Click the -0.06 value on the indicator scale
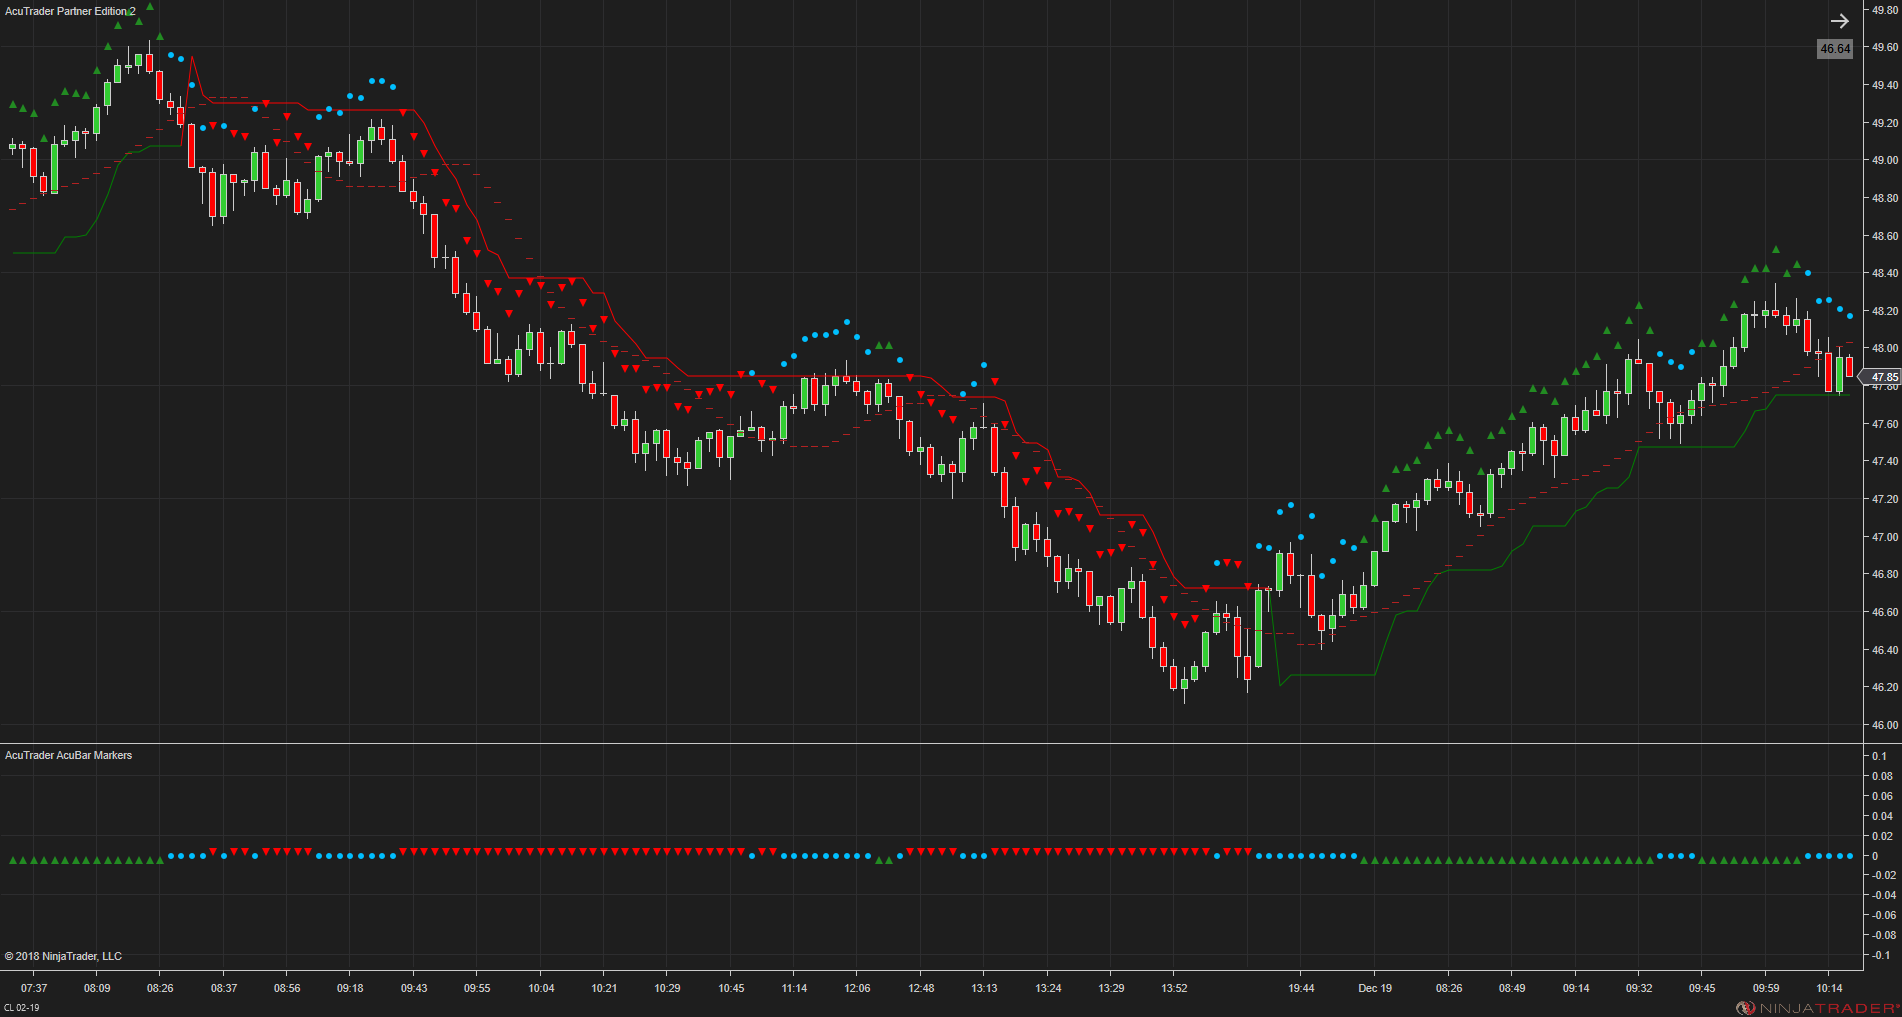This screenshot has height=1017, width=1902. coord(1882,915)
